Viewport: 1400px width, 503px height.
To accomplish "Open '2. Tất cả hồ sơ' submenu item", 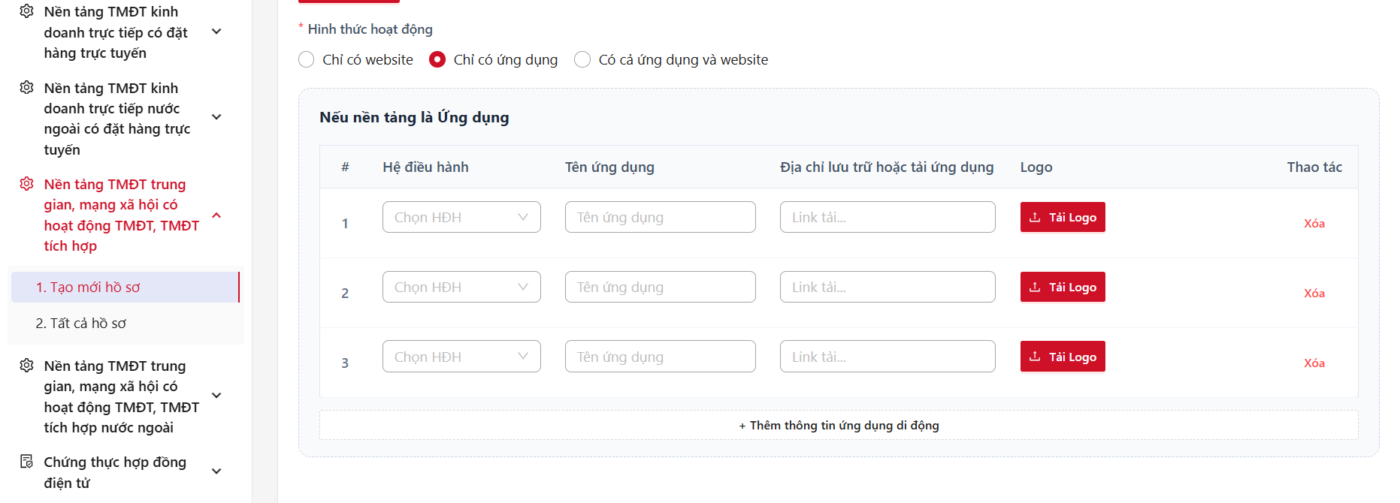I will point(125,323).
